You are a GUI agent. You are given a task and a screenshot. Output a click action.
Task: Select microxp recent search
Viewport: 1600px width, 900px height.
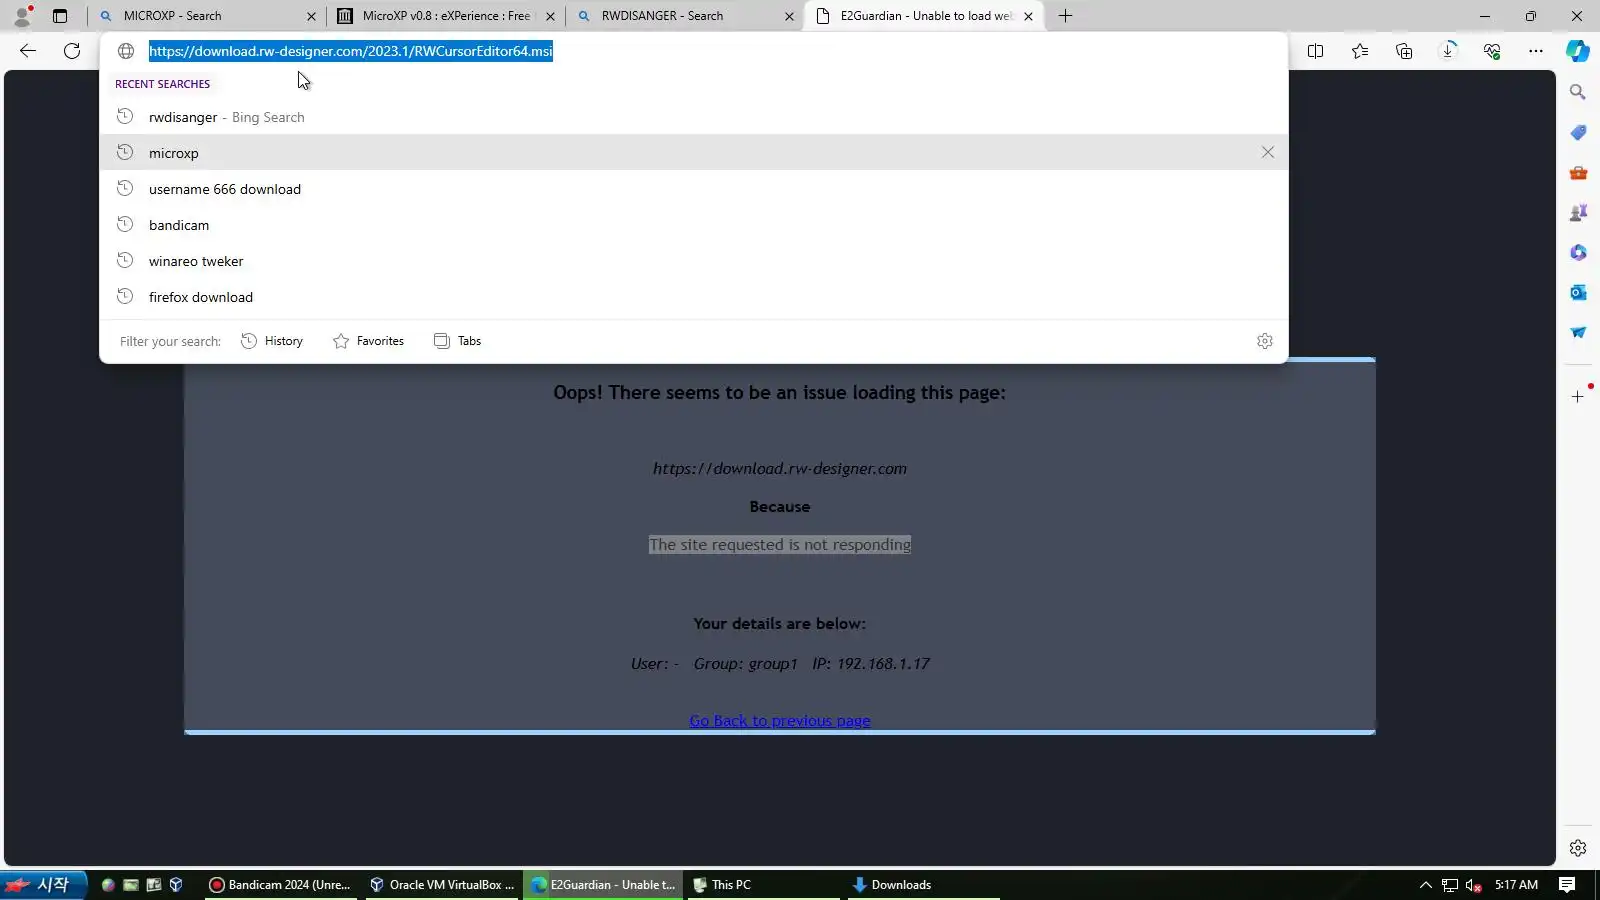click(694, 153)
